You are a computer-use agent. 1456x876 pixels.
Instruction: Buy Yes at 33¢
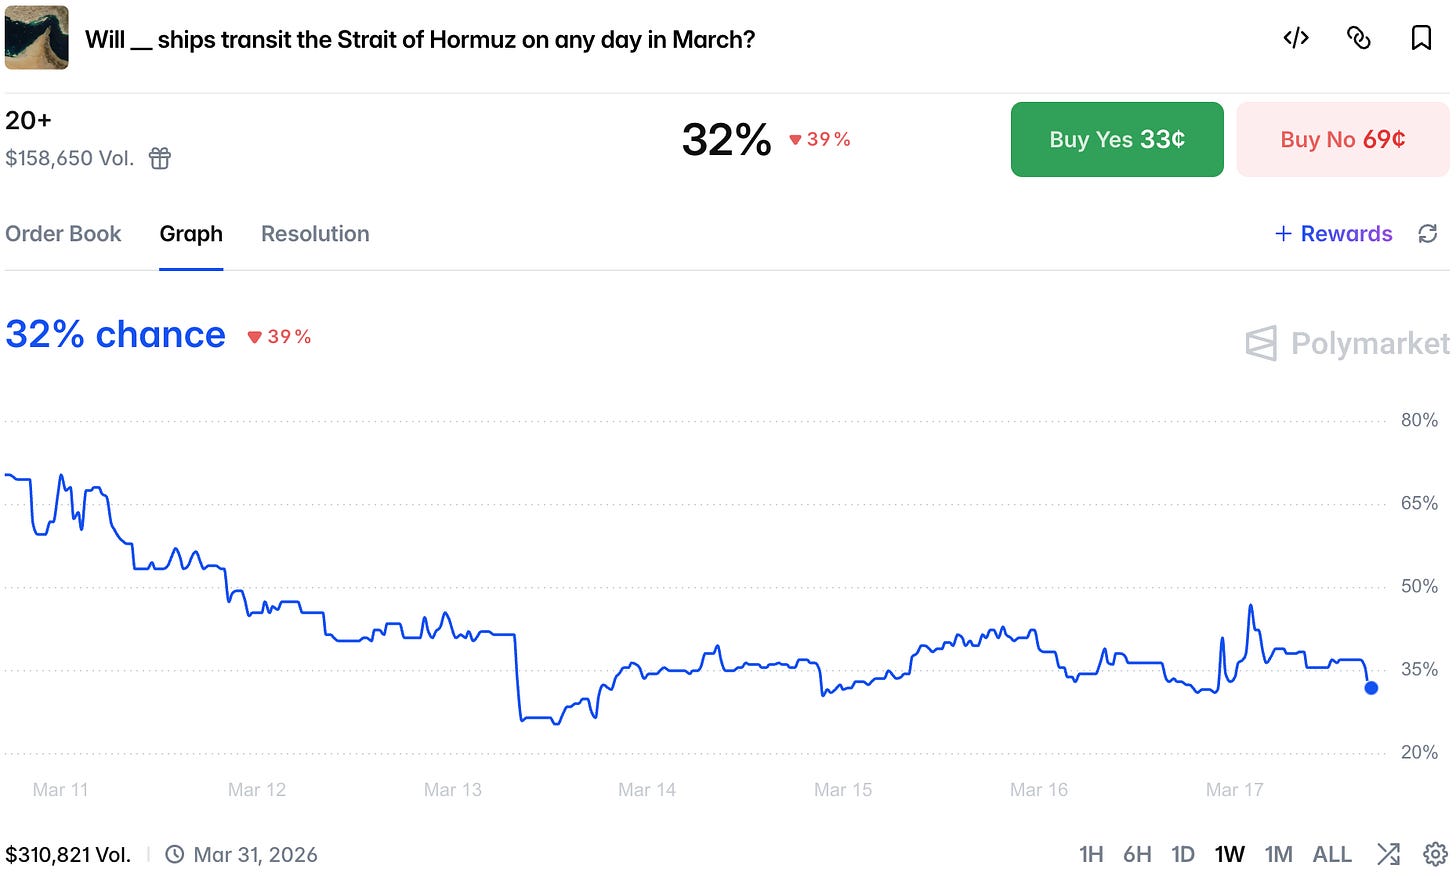1117,140
